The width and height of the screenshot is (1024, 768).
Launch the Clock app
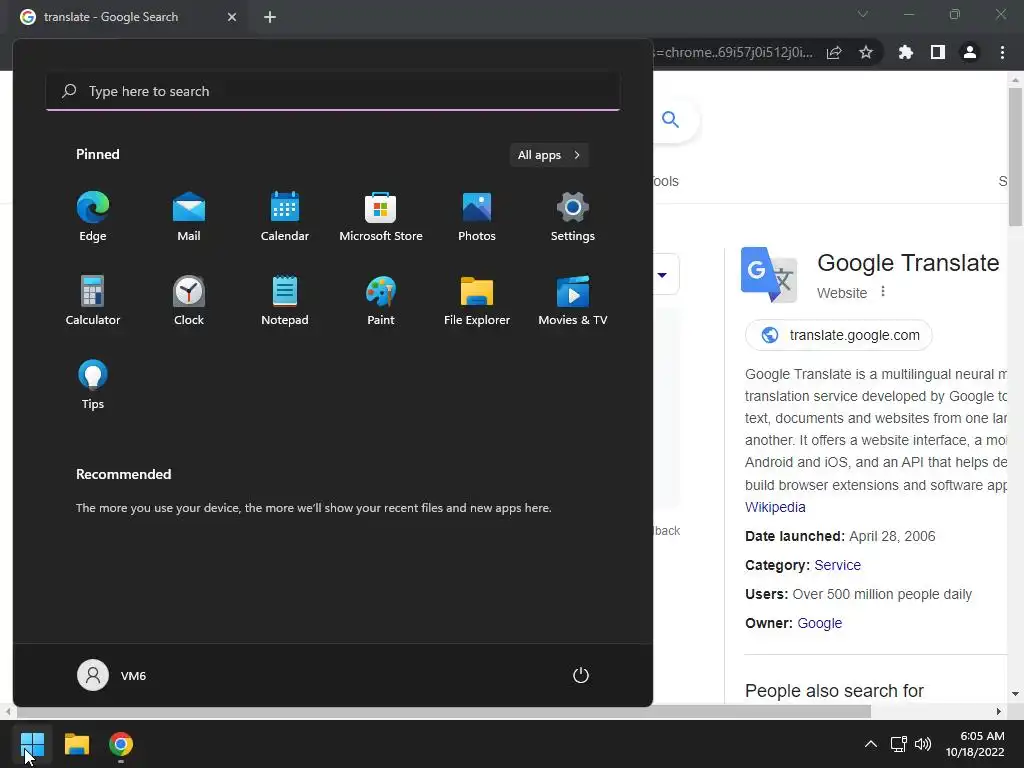tap(189, 301)
